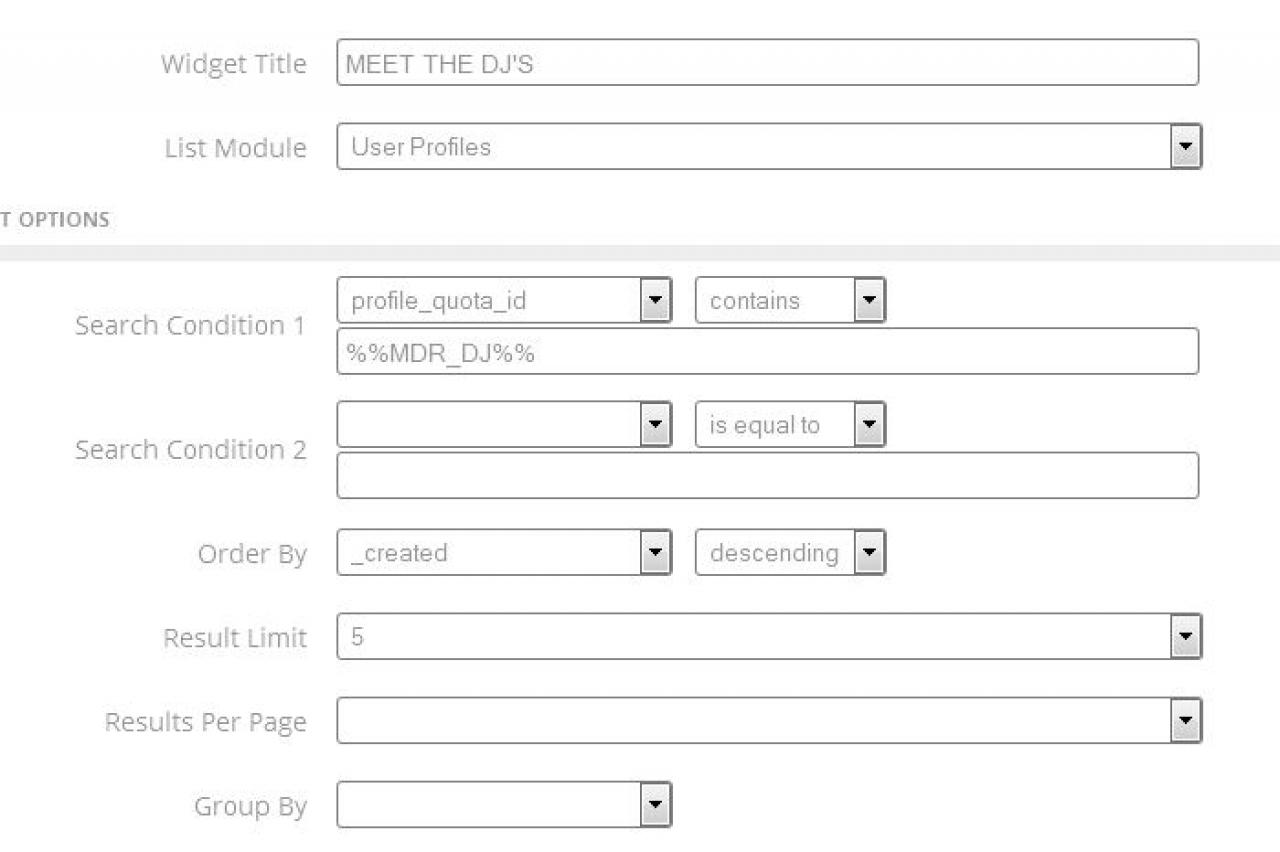Click the arrow beside 'descending'

pyautogui.click(x=869, y=553)
